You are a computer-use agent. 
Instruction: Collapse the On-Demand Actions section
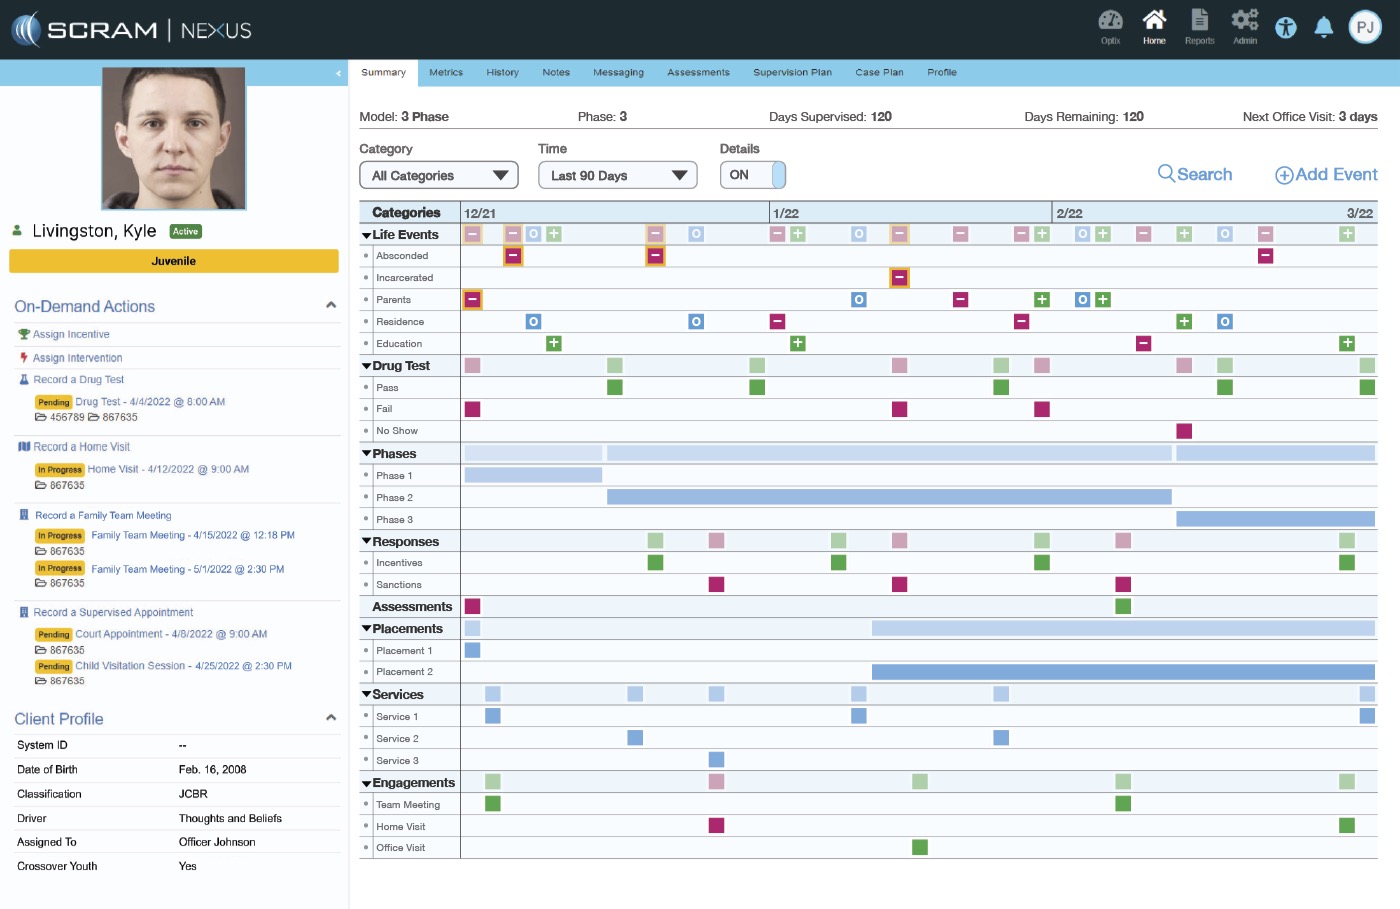pyautogui.click(x=331, y=306)
